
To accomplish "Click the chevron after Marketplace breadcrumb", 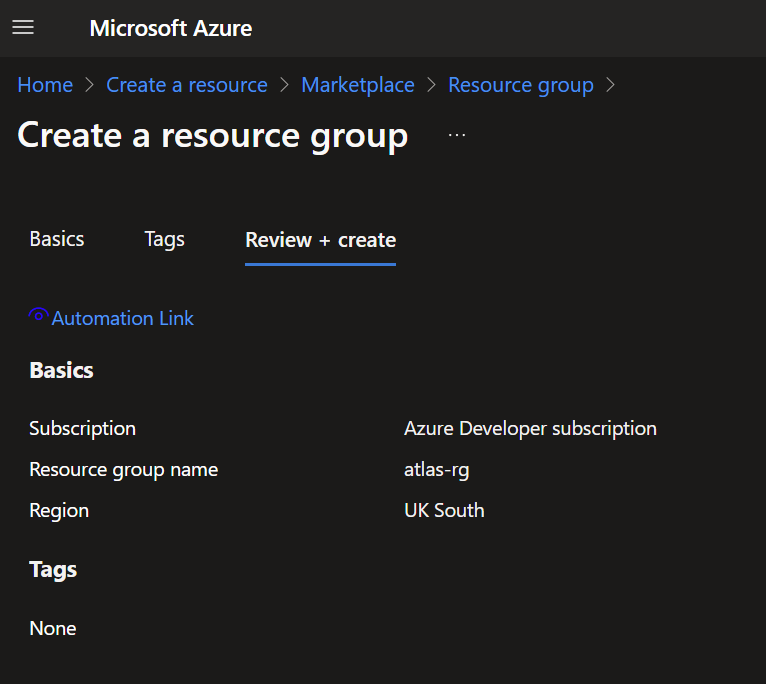I will (x=432, y=86).
